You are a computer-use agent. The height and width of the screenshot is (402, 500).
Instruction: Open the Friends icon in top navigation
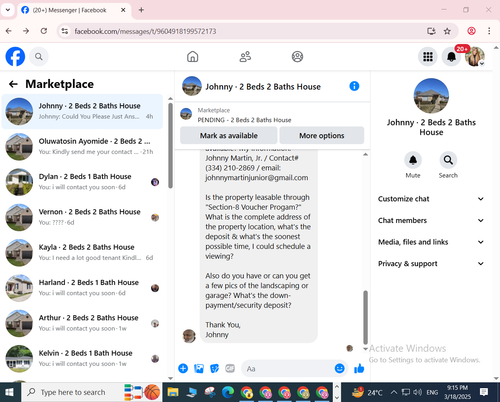coord(245,57)
